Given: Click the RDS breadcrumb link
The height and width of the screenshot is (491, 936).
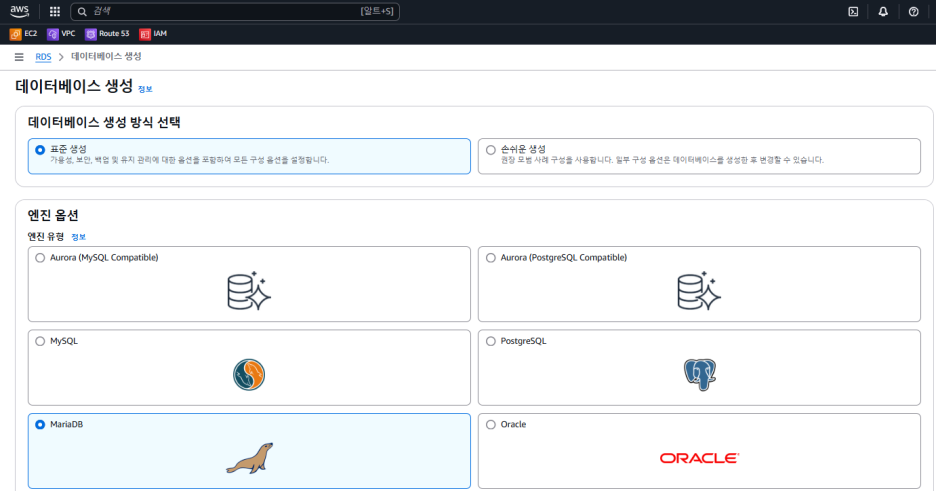Looking at the screenshot, I should pyautogui.click(x=43, y=57).
